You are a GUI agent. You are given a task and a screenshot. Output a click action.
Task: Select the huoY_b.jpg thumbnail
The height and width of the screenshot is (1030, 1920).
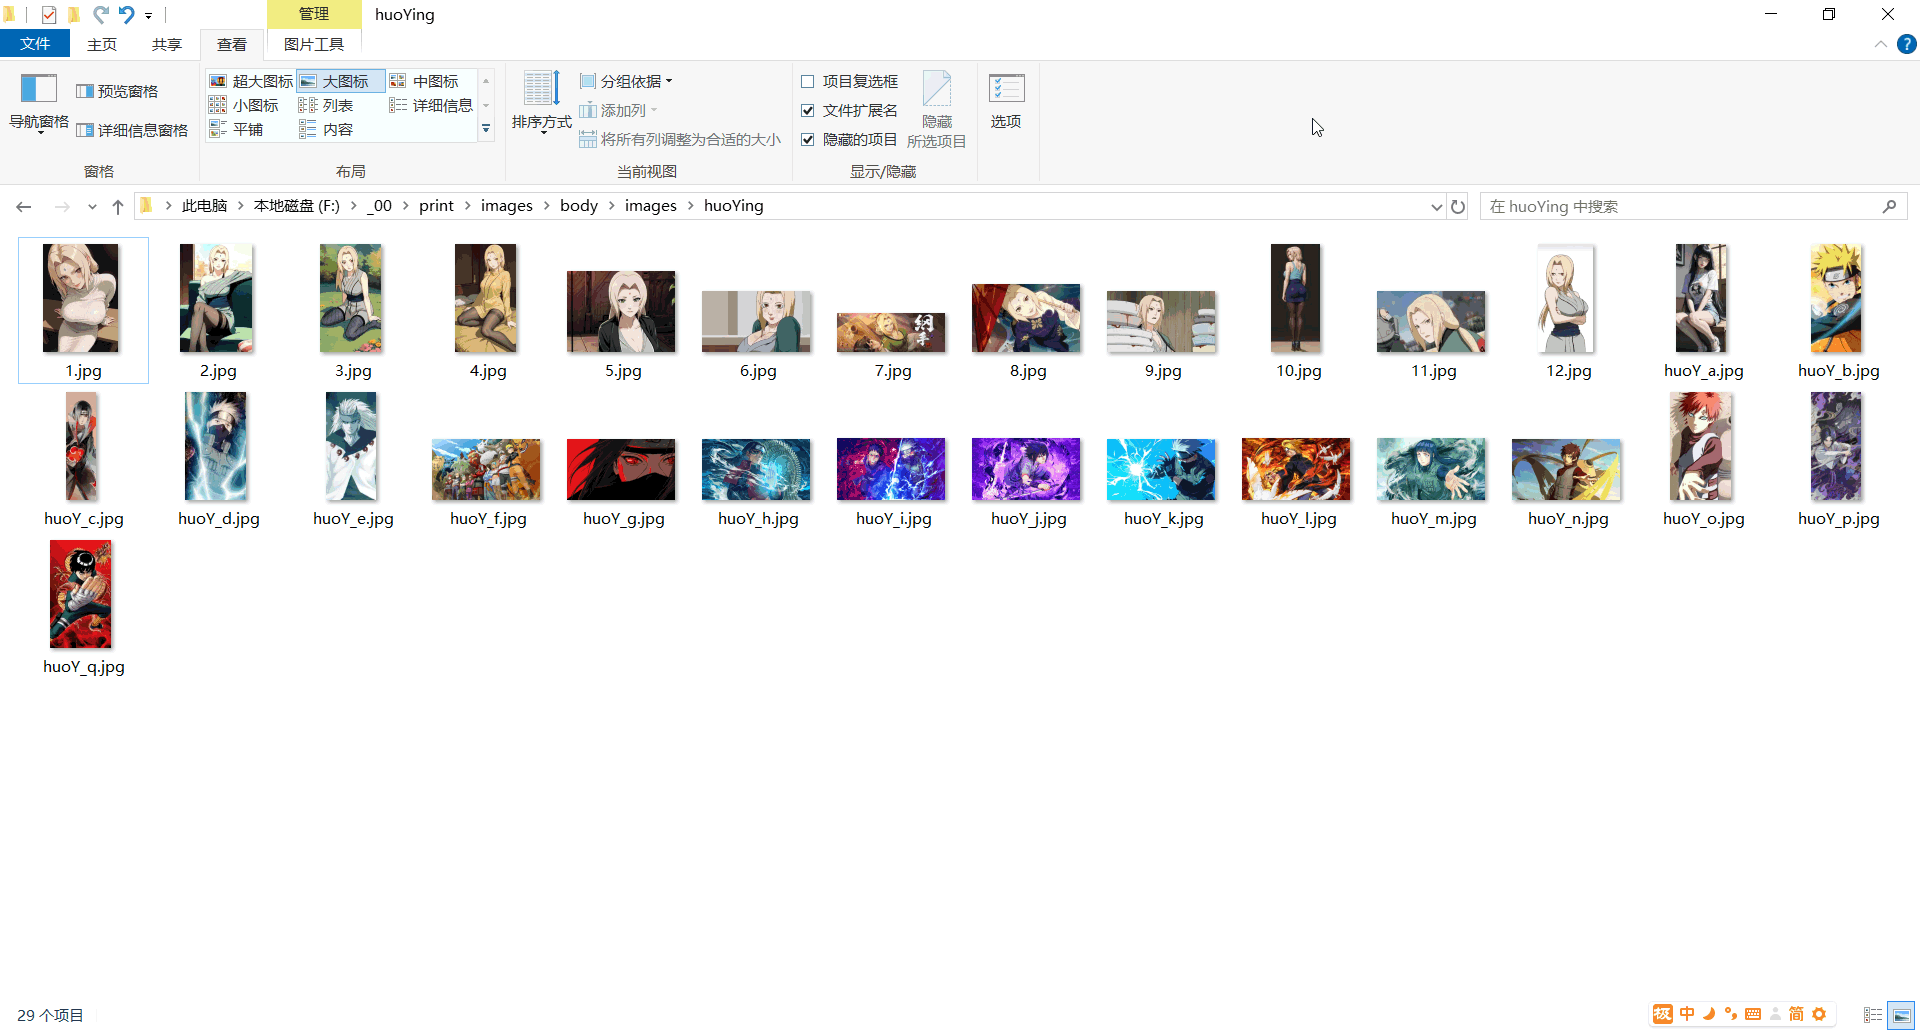pos(1837,299)
